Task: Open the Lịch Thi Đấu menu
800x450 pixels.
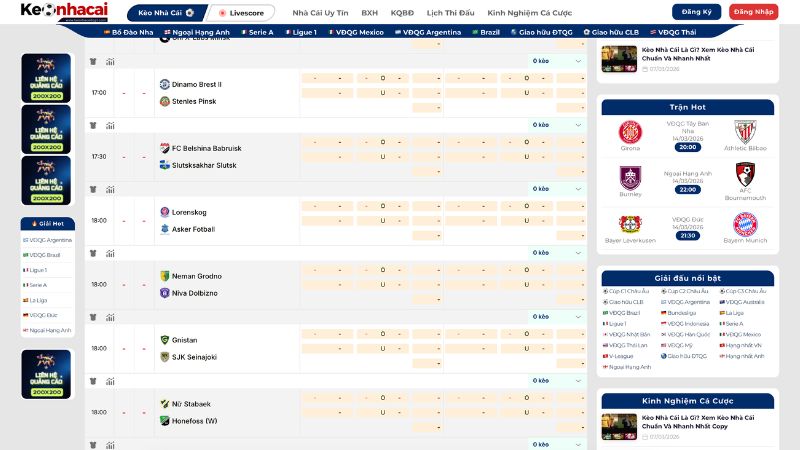Action: coord(450,13)
